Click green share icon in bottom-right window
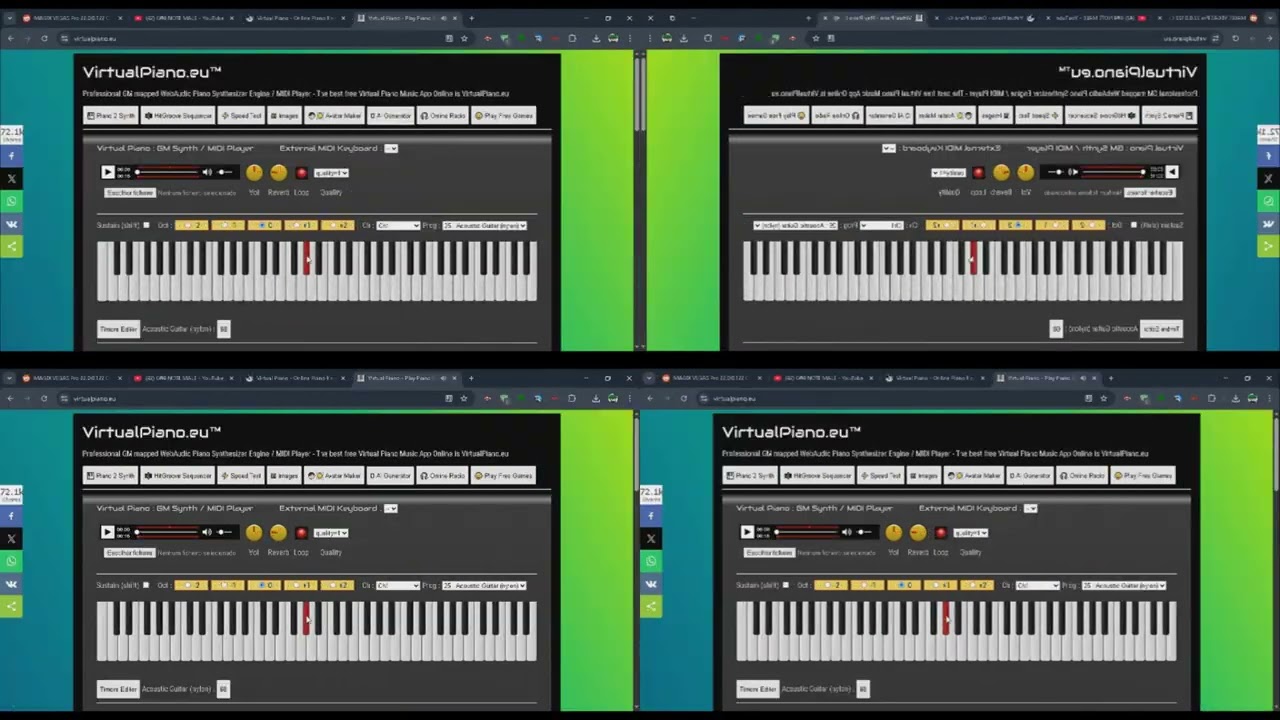The width and height of the screenshot is (1280, 720). [651, 607]
